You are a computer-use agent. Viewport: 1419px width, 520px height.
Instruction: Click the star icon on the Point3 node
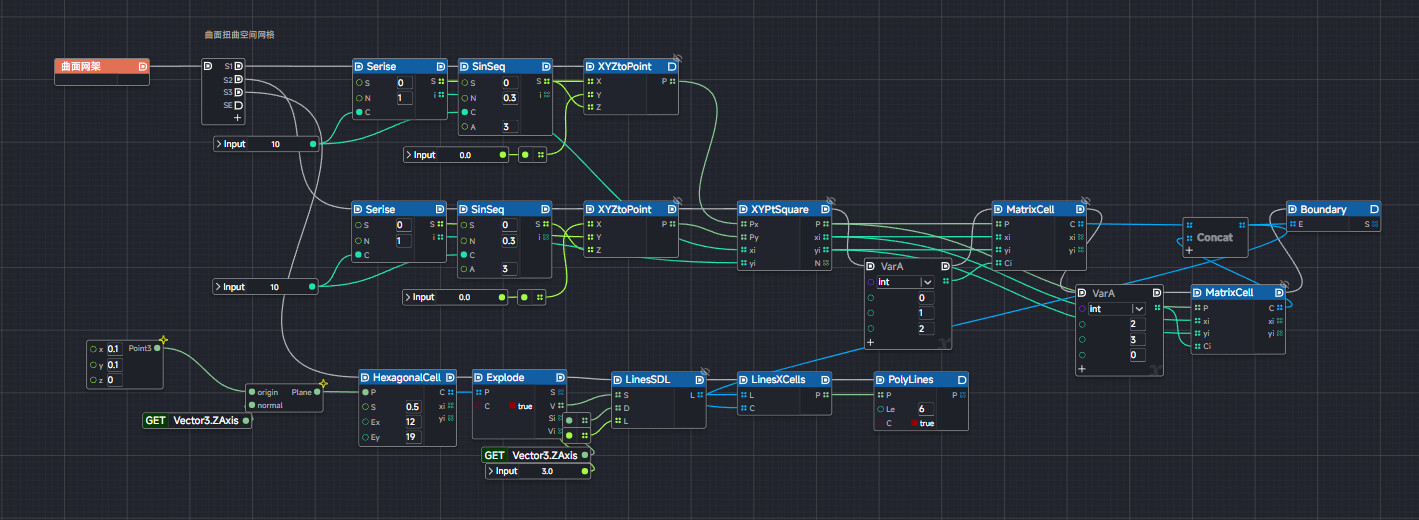click(x=163, y=340)
